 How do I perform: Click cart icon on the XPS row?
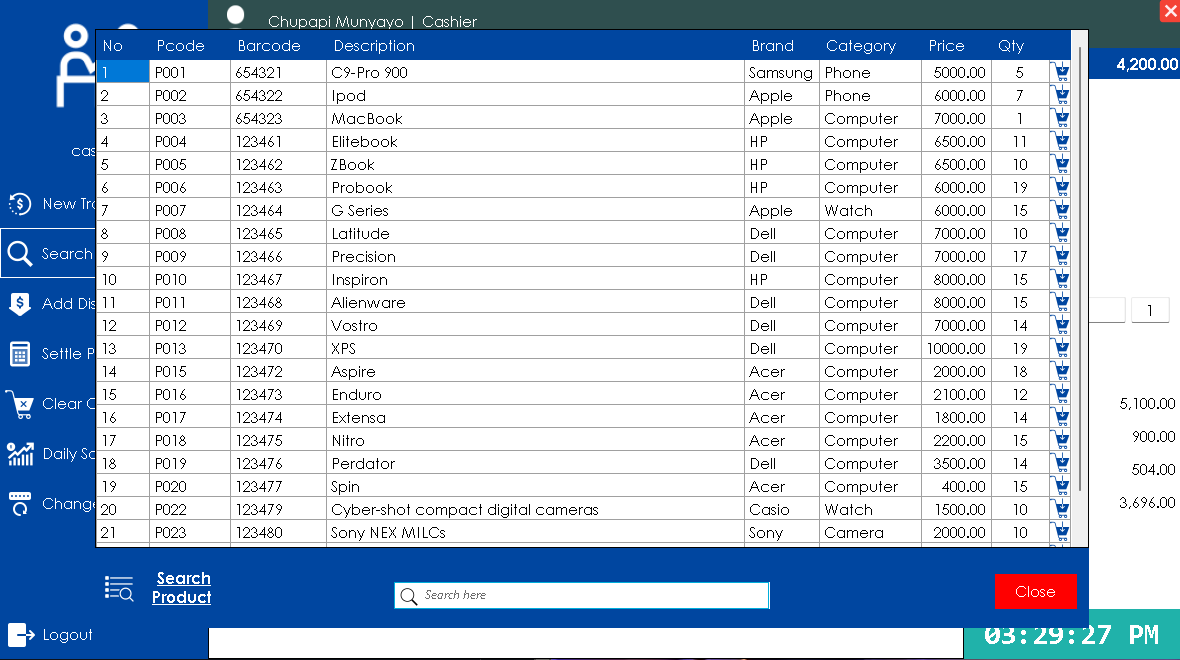click(x=1060, y=348)
